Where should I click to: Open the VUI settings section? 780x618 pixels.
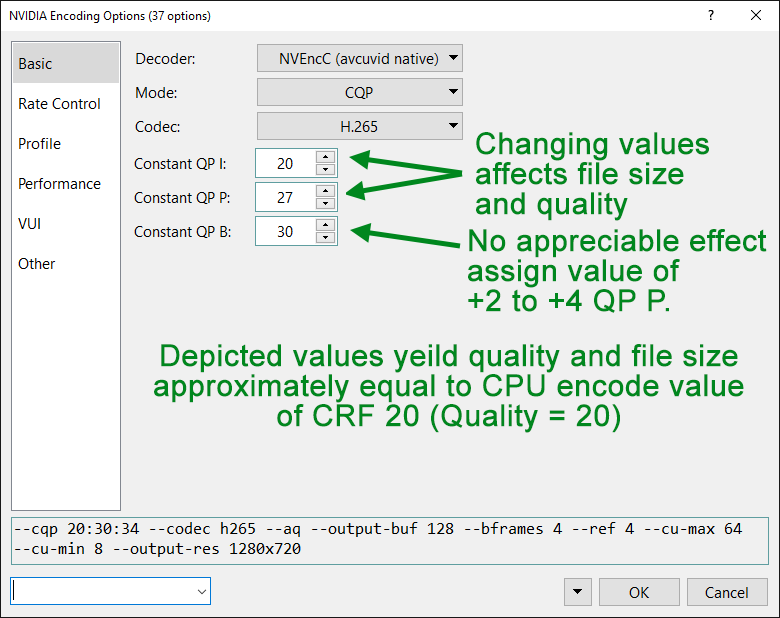coord(66,223)
